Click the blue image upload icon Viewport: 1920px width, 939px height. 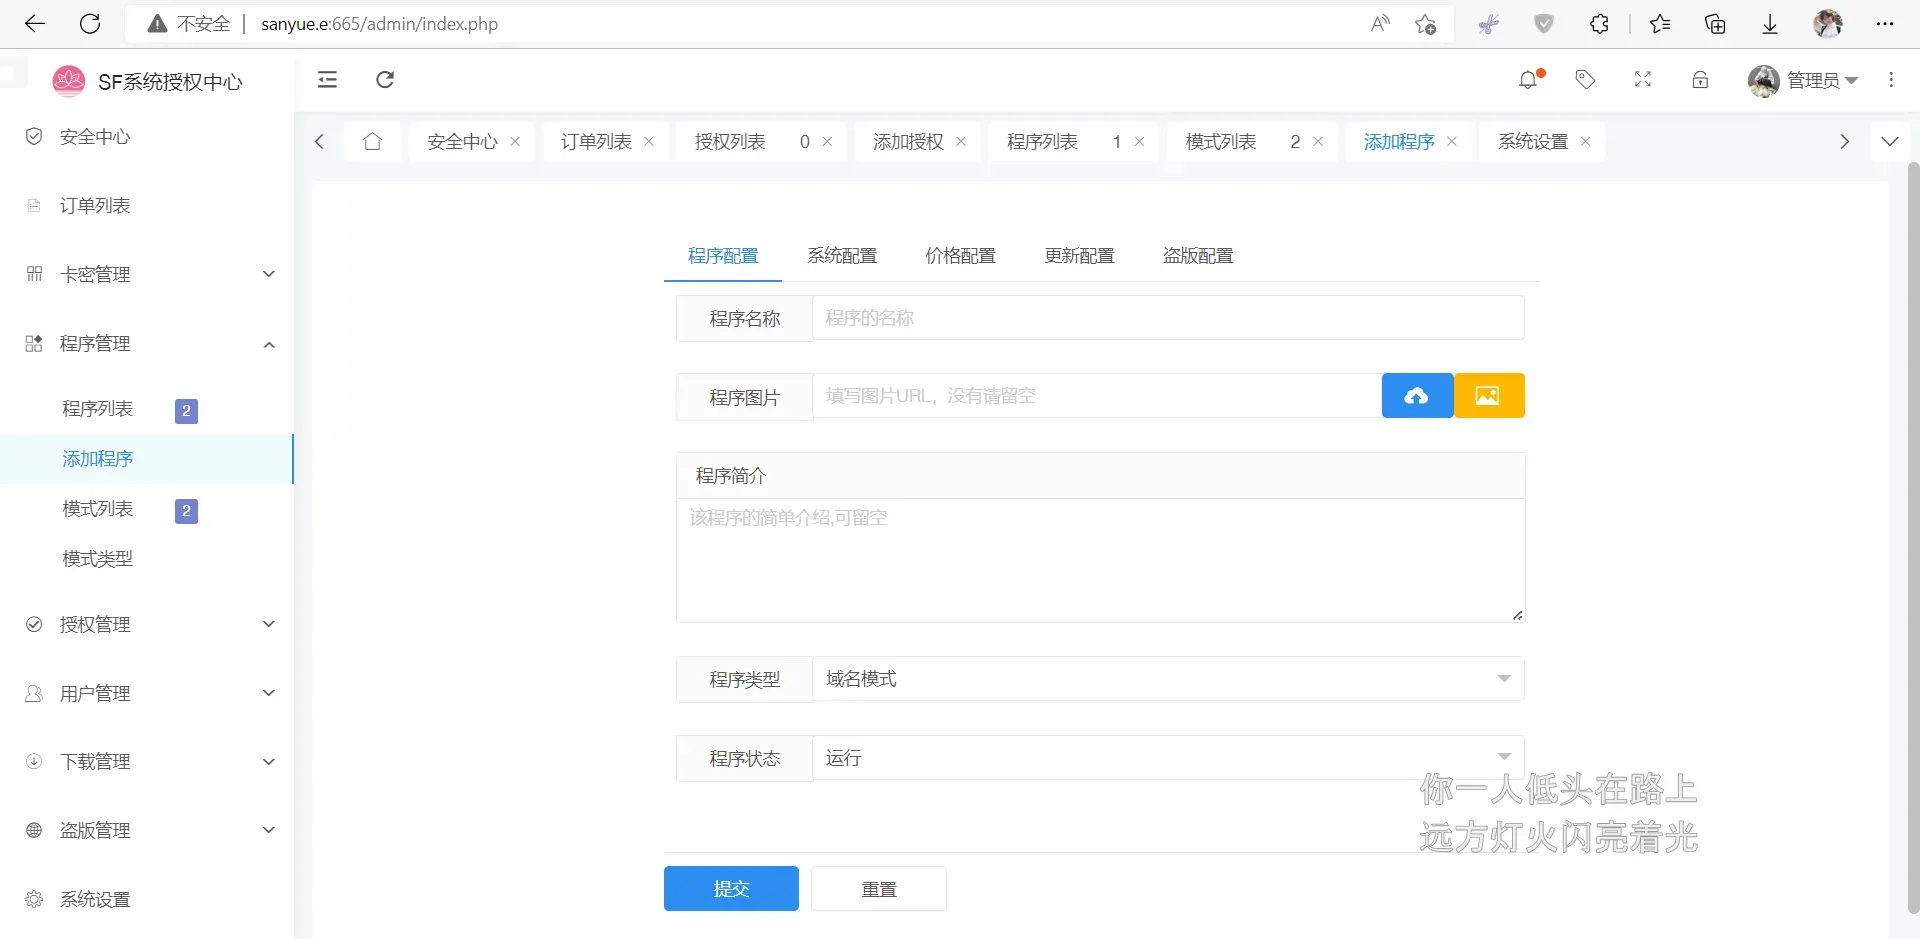(x=1417, y=395)
